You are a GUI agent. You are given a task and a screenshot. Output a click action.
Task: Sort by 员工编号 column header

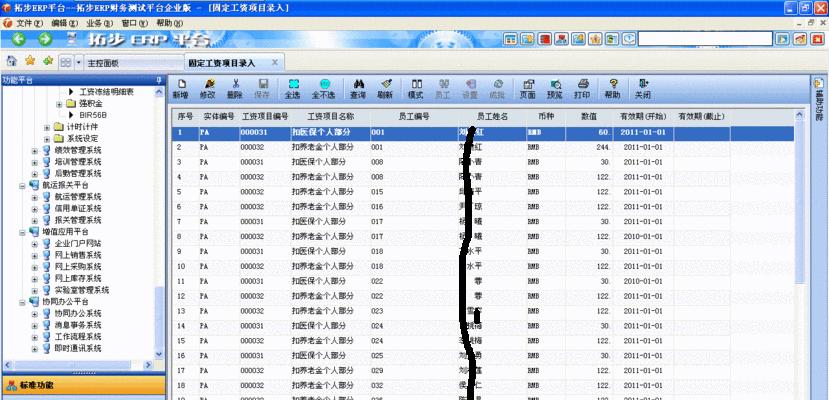point(414,116)
